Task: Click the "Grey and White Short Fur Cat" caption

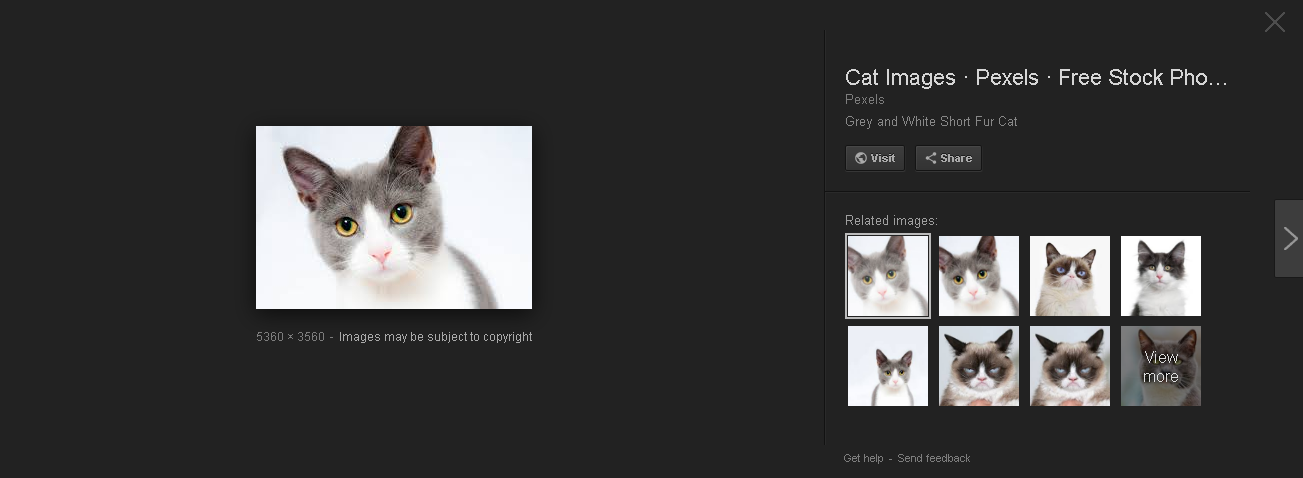Action: (x=931, y=121)
